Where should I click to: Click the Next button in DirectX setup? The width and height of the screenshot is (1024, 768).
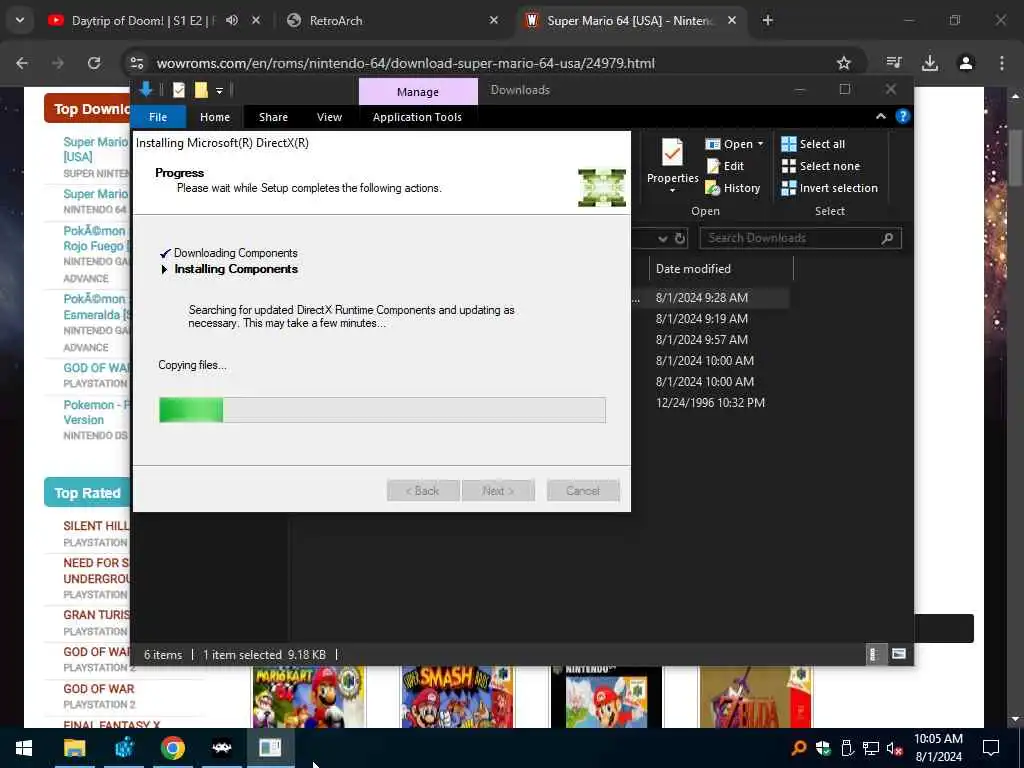pos(498,490)
